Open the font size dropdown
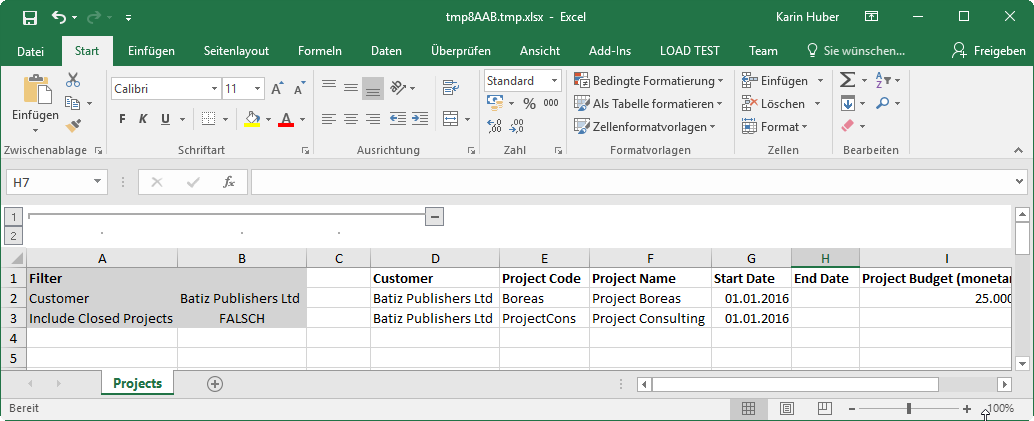 (258, 88)
